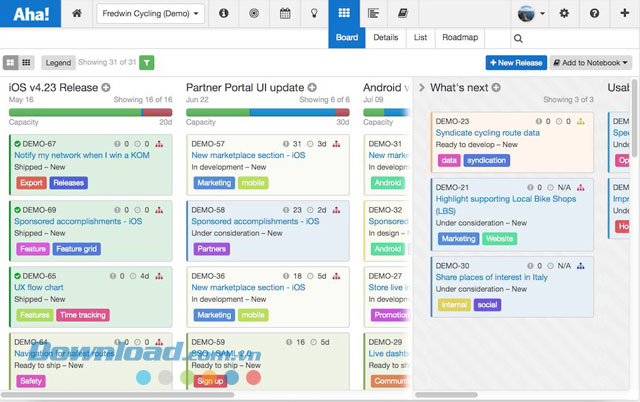Click the social tag on DEMO-30

[487, 305]
